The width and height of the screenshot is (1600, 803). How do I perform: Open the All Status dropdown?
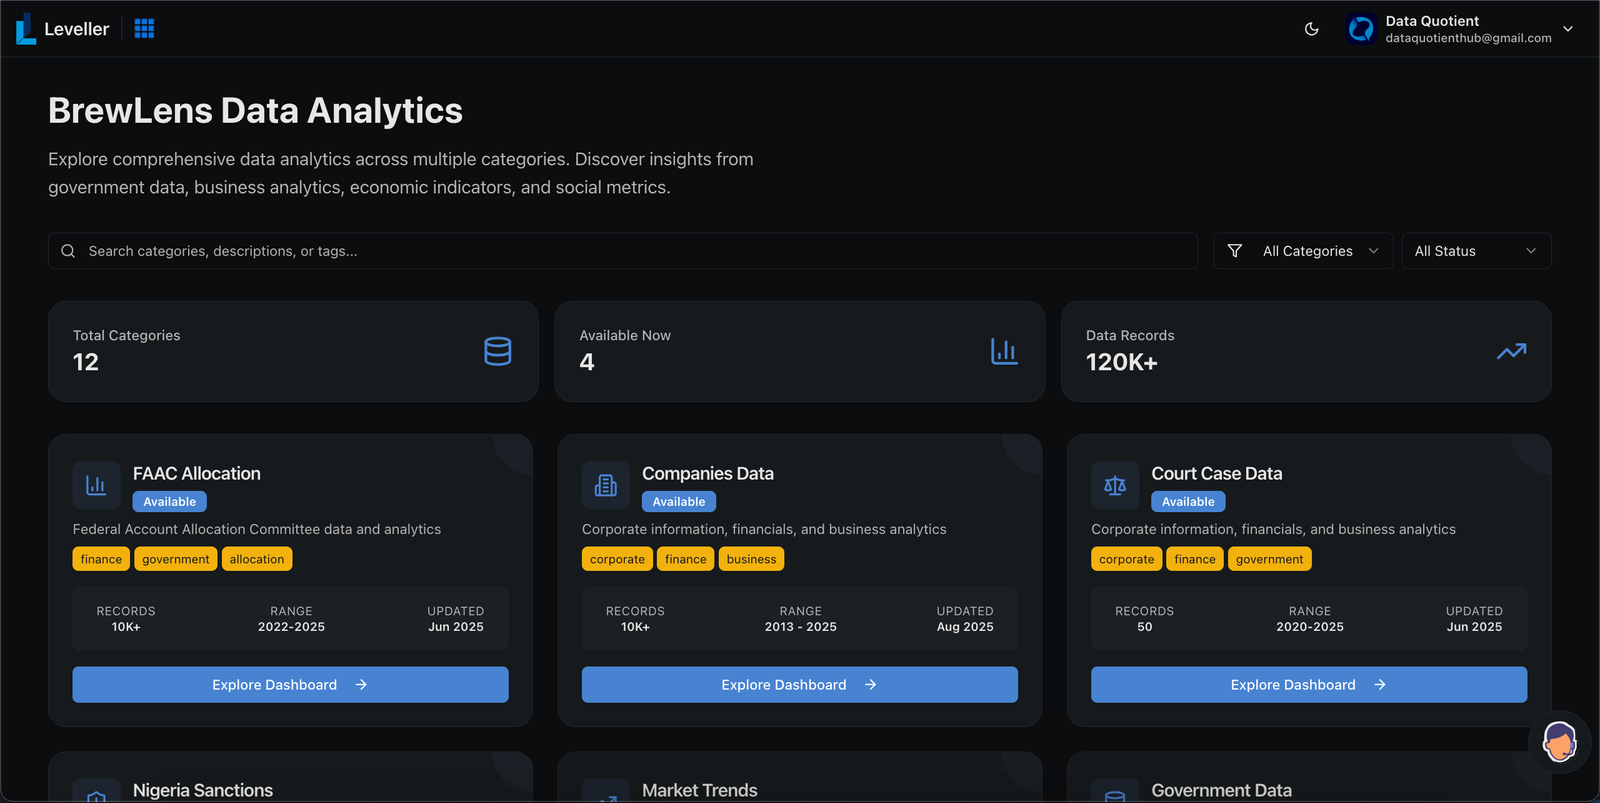[x=1475, y=251]
